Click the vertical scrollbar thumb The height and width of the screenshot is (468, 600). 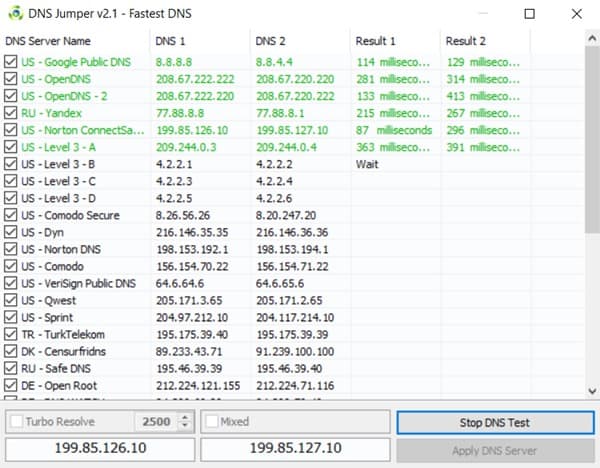[592, 140]
